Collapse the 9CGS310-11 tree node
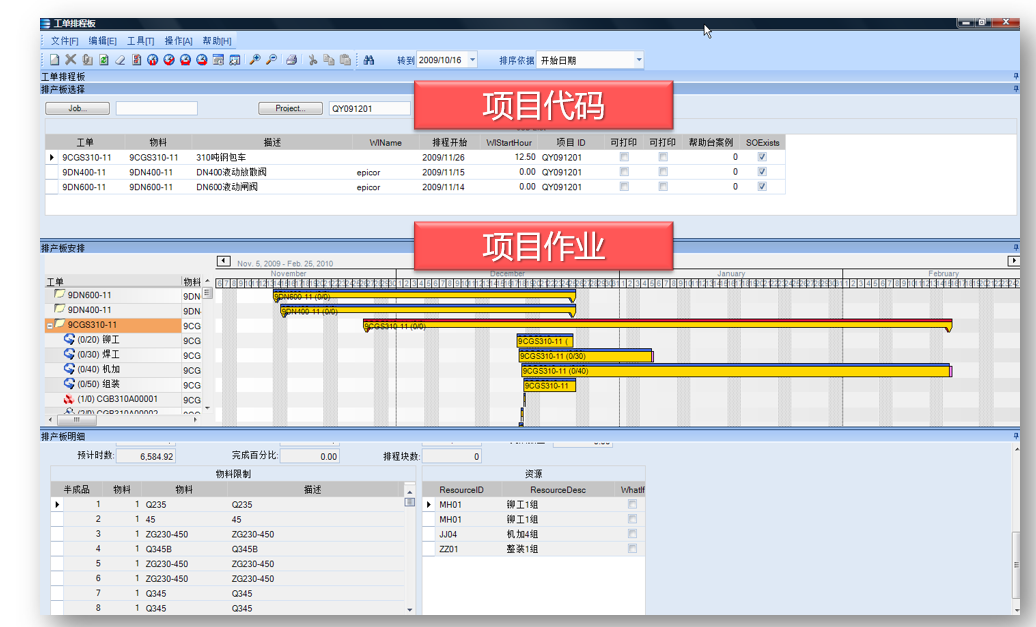 (50, 326)
